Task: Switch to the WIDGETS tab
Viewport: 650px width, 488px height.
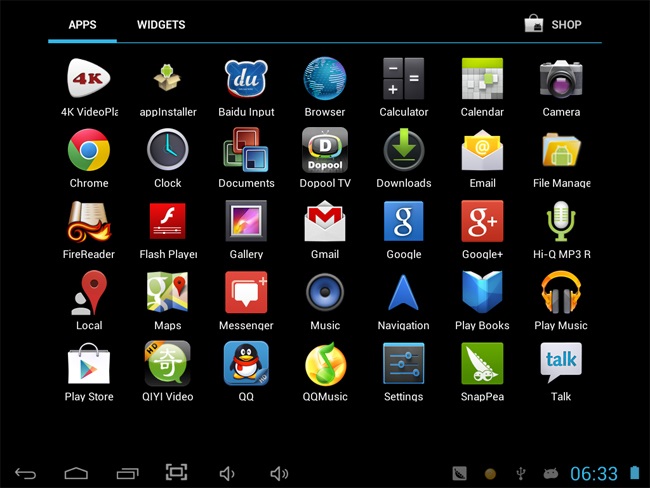Action: 161,25
